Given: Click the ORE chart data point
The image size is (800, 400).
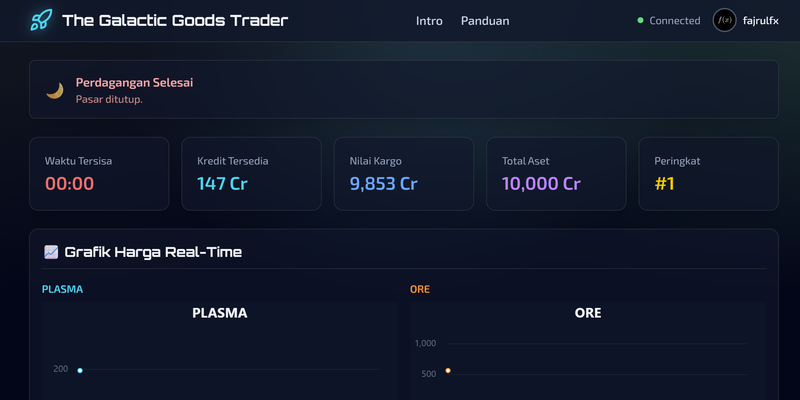Looking at the screenshot, I should pyautogui.click(x=448, y=371).
